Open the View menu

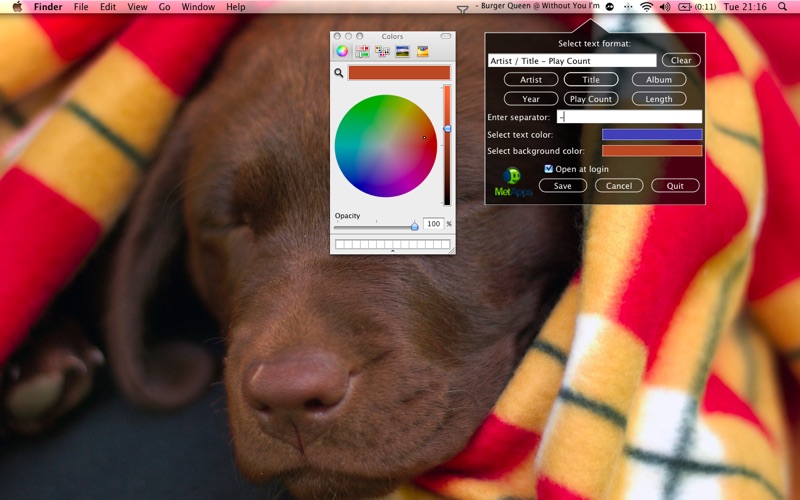137,7
